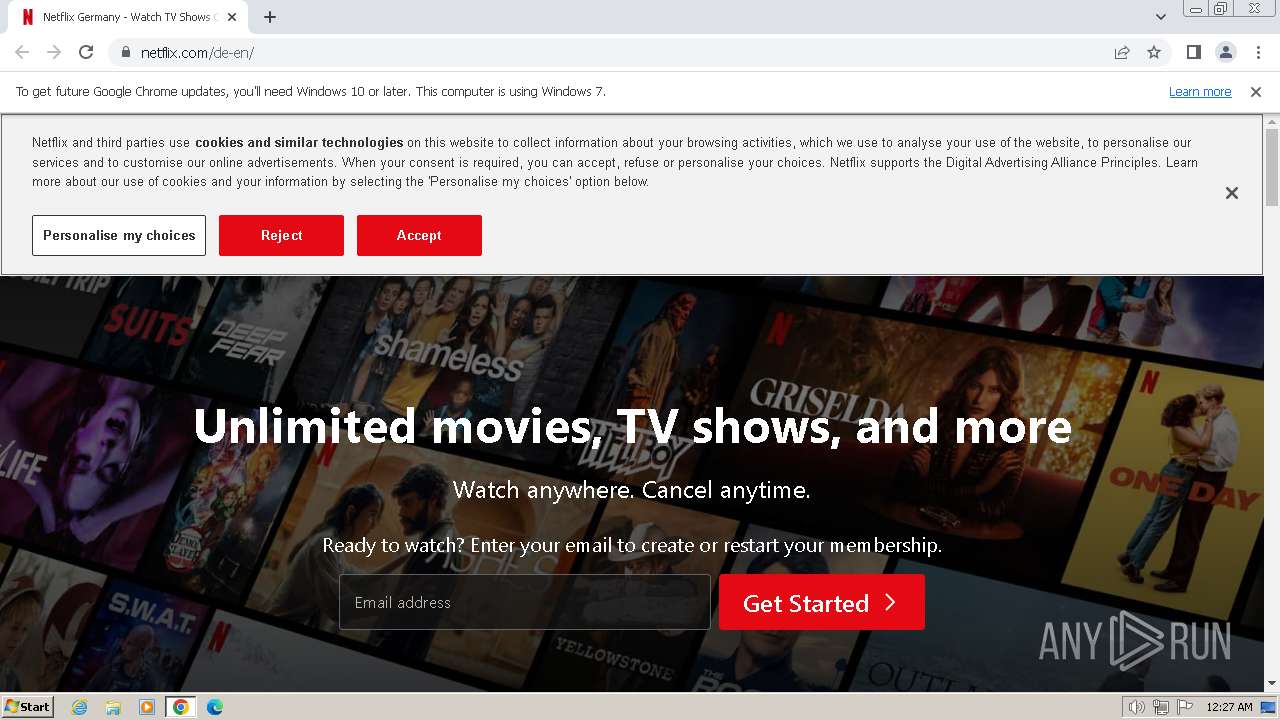Viewport: 1280px width, 720px height.
Task: Share this page icon in address bar
Action: [1122, 52]
